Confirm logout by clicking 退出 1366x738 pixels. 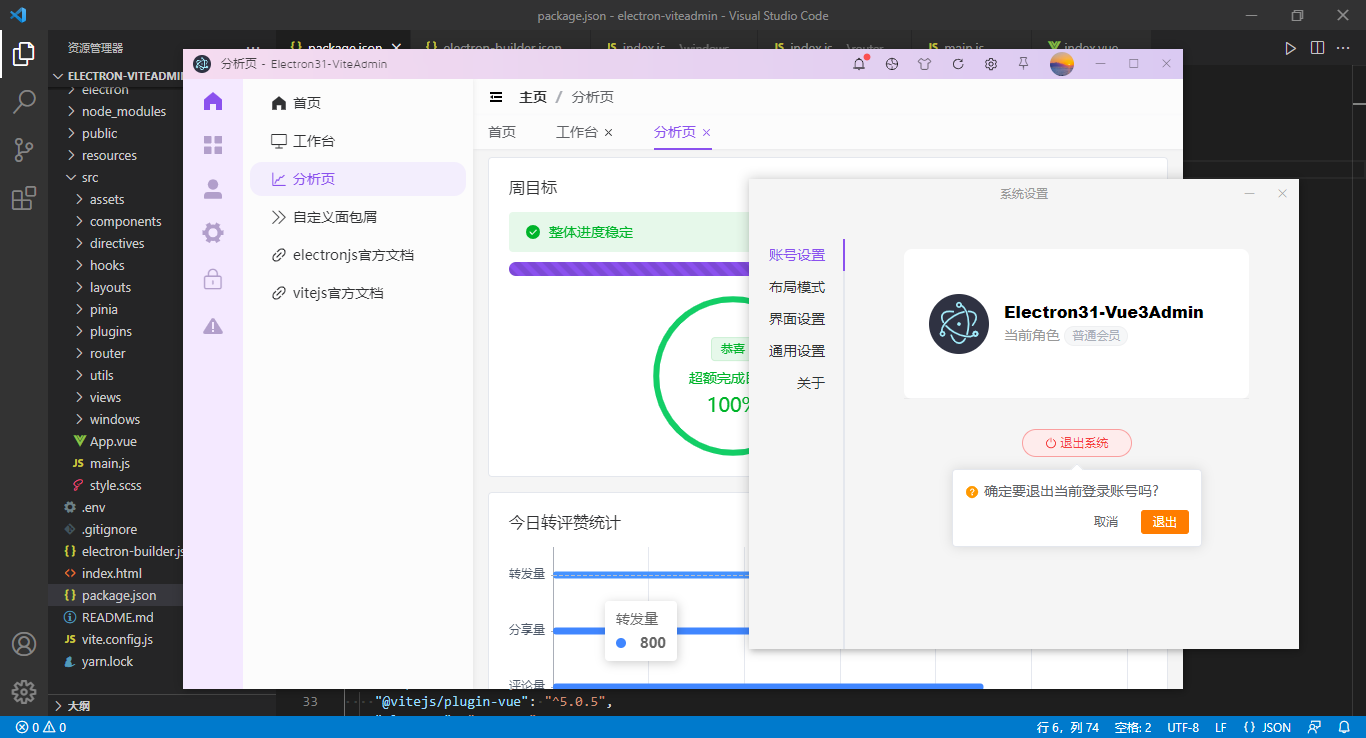tap(1164, 521)
